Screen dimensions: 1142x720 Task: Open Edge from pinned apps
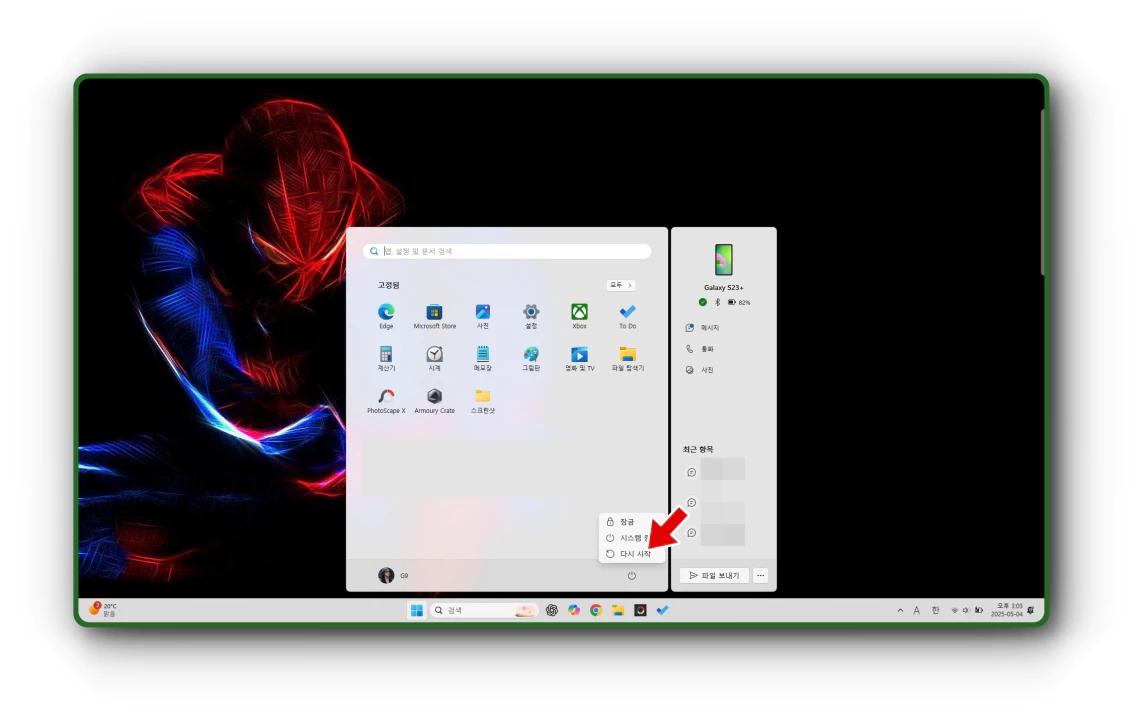coord(386,316)
